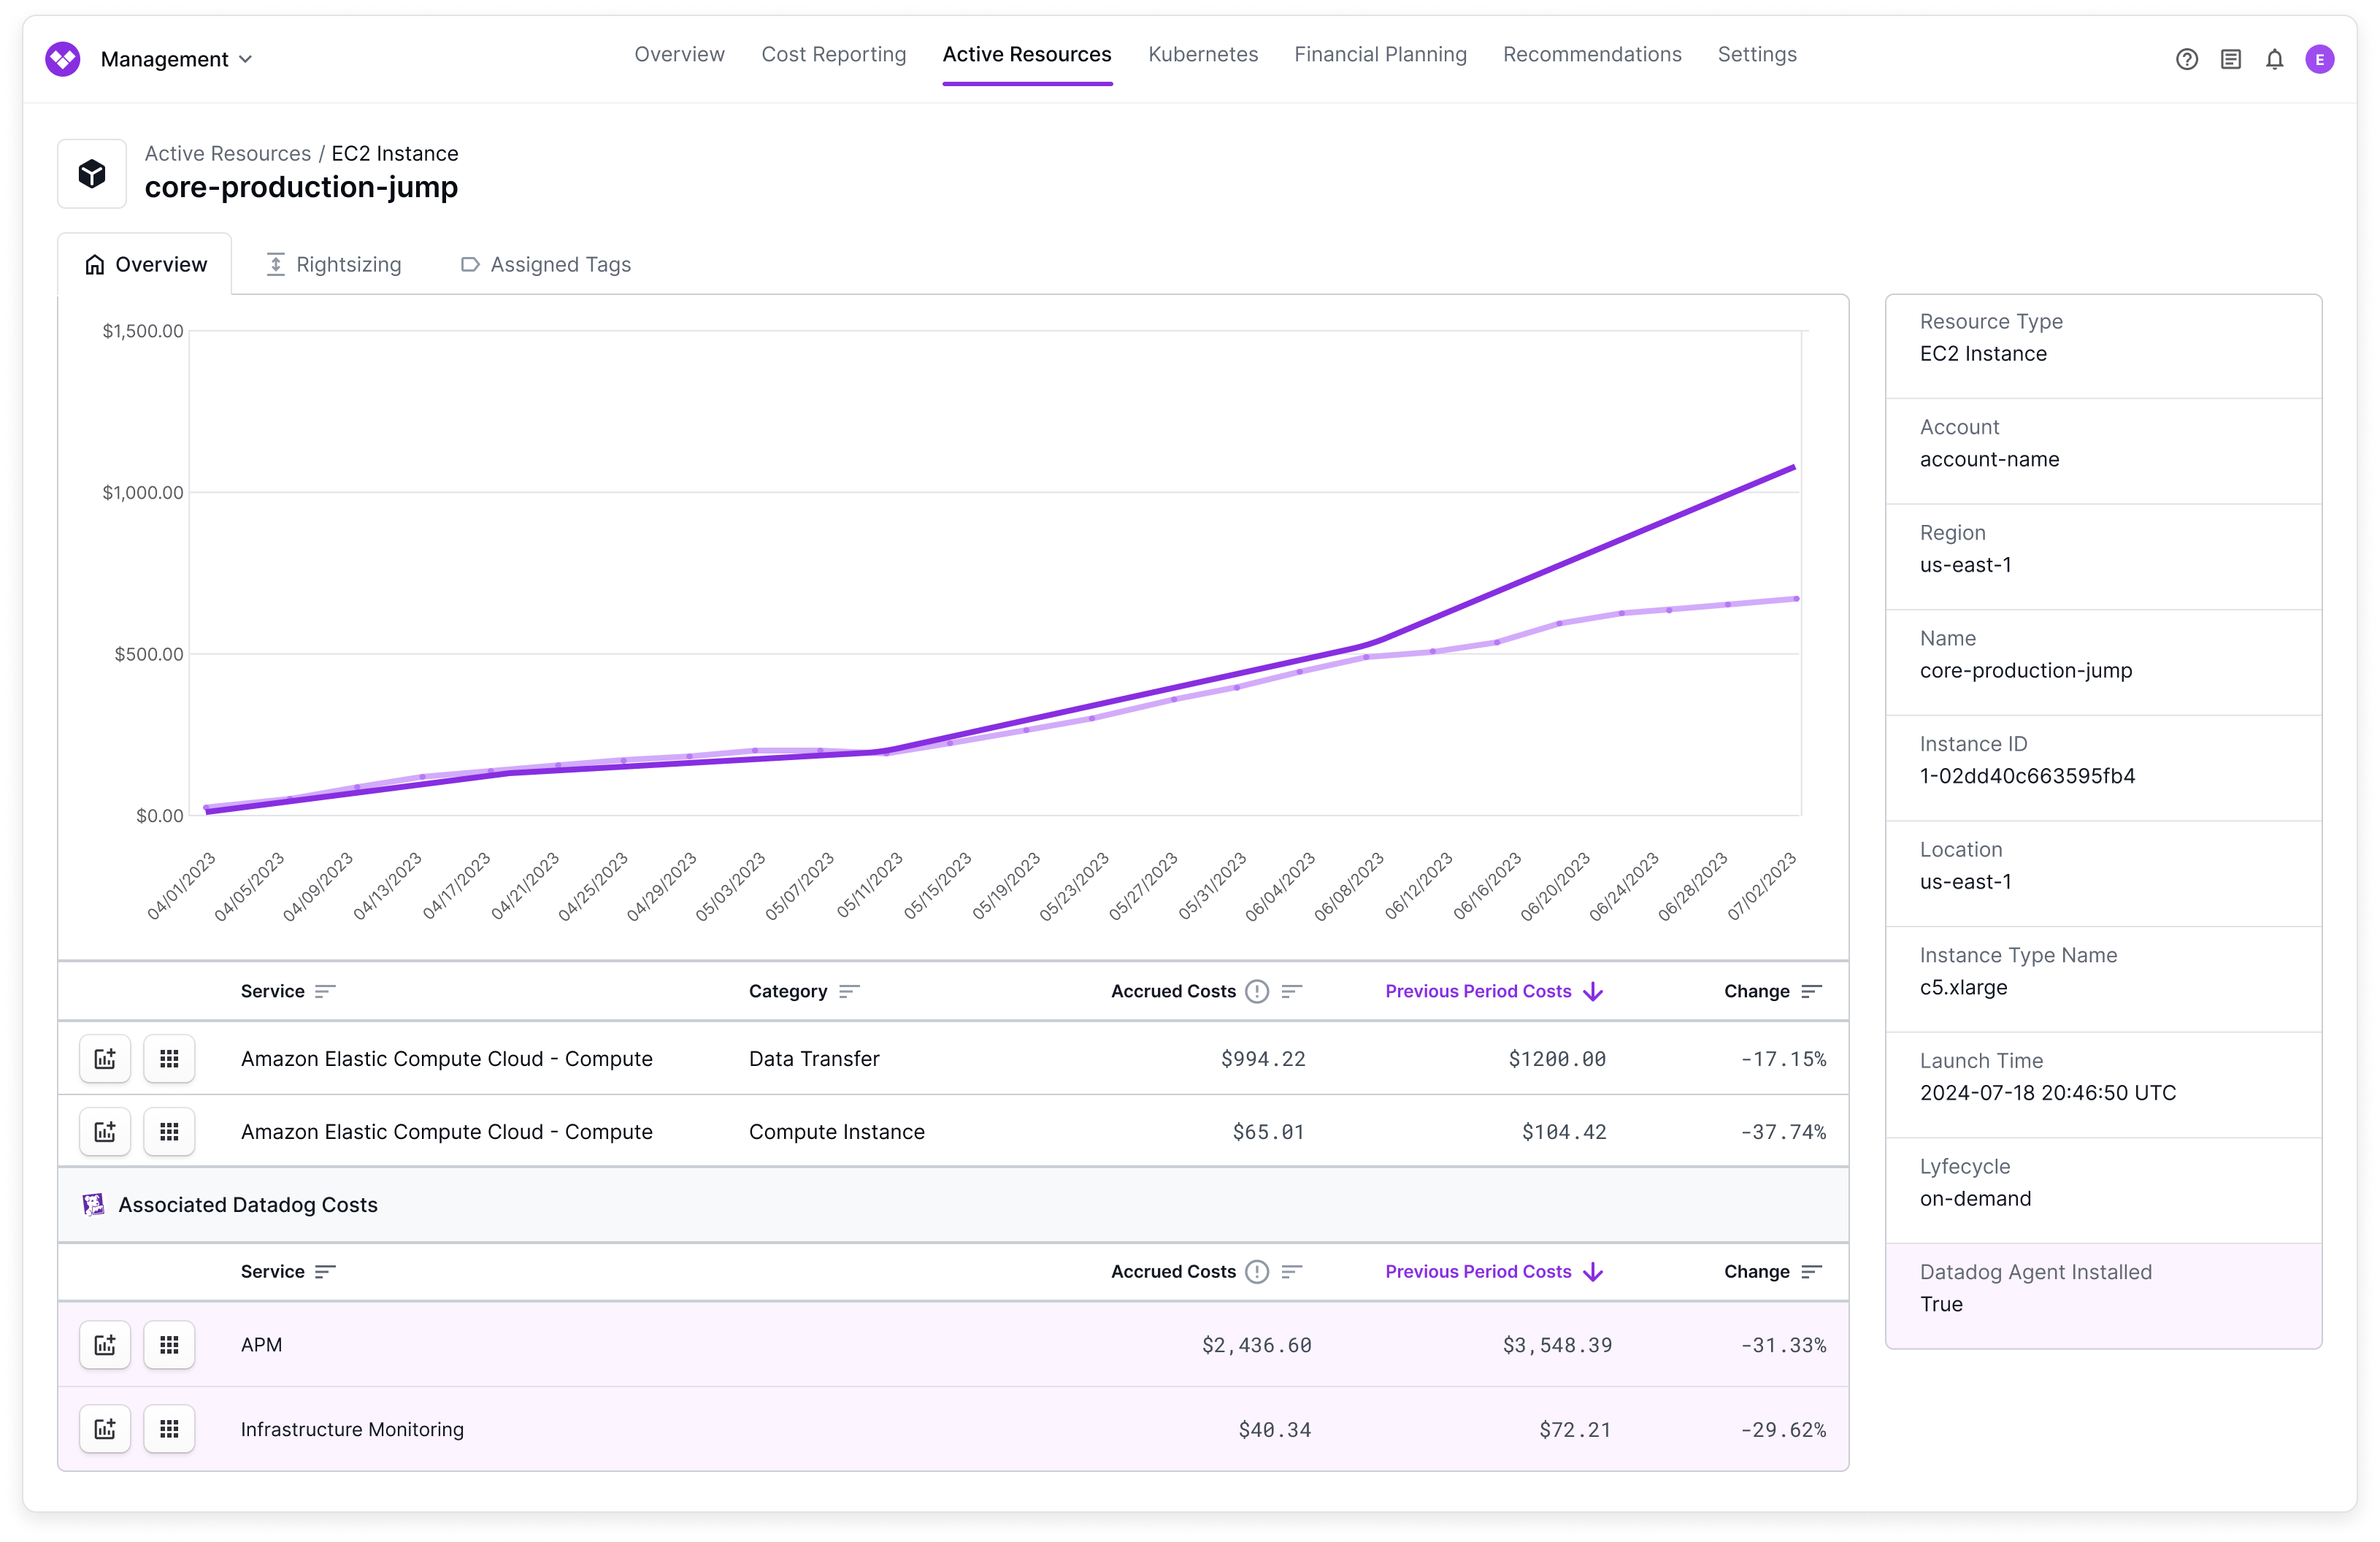Open the documentation notes icon
Image resolution: width=2380 pixels, height=1542 pixels.
coord(2230,59)
